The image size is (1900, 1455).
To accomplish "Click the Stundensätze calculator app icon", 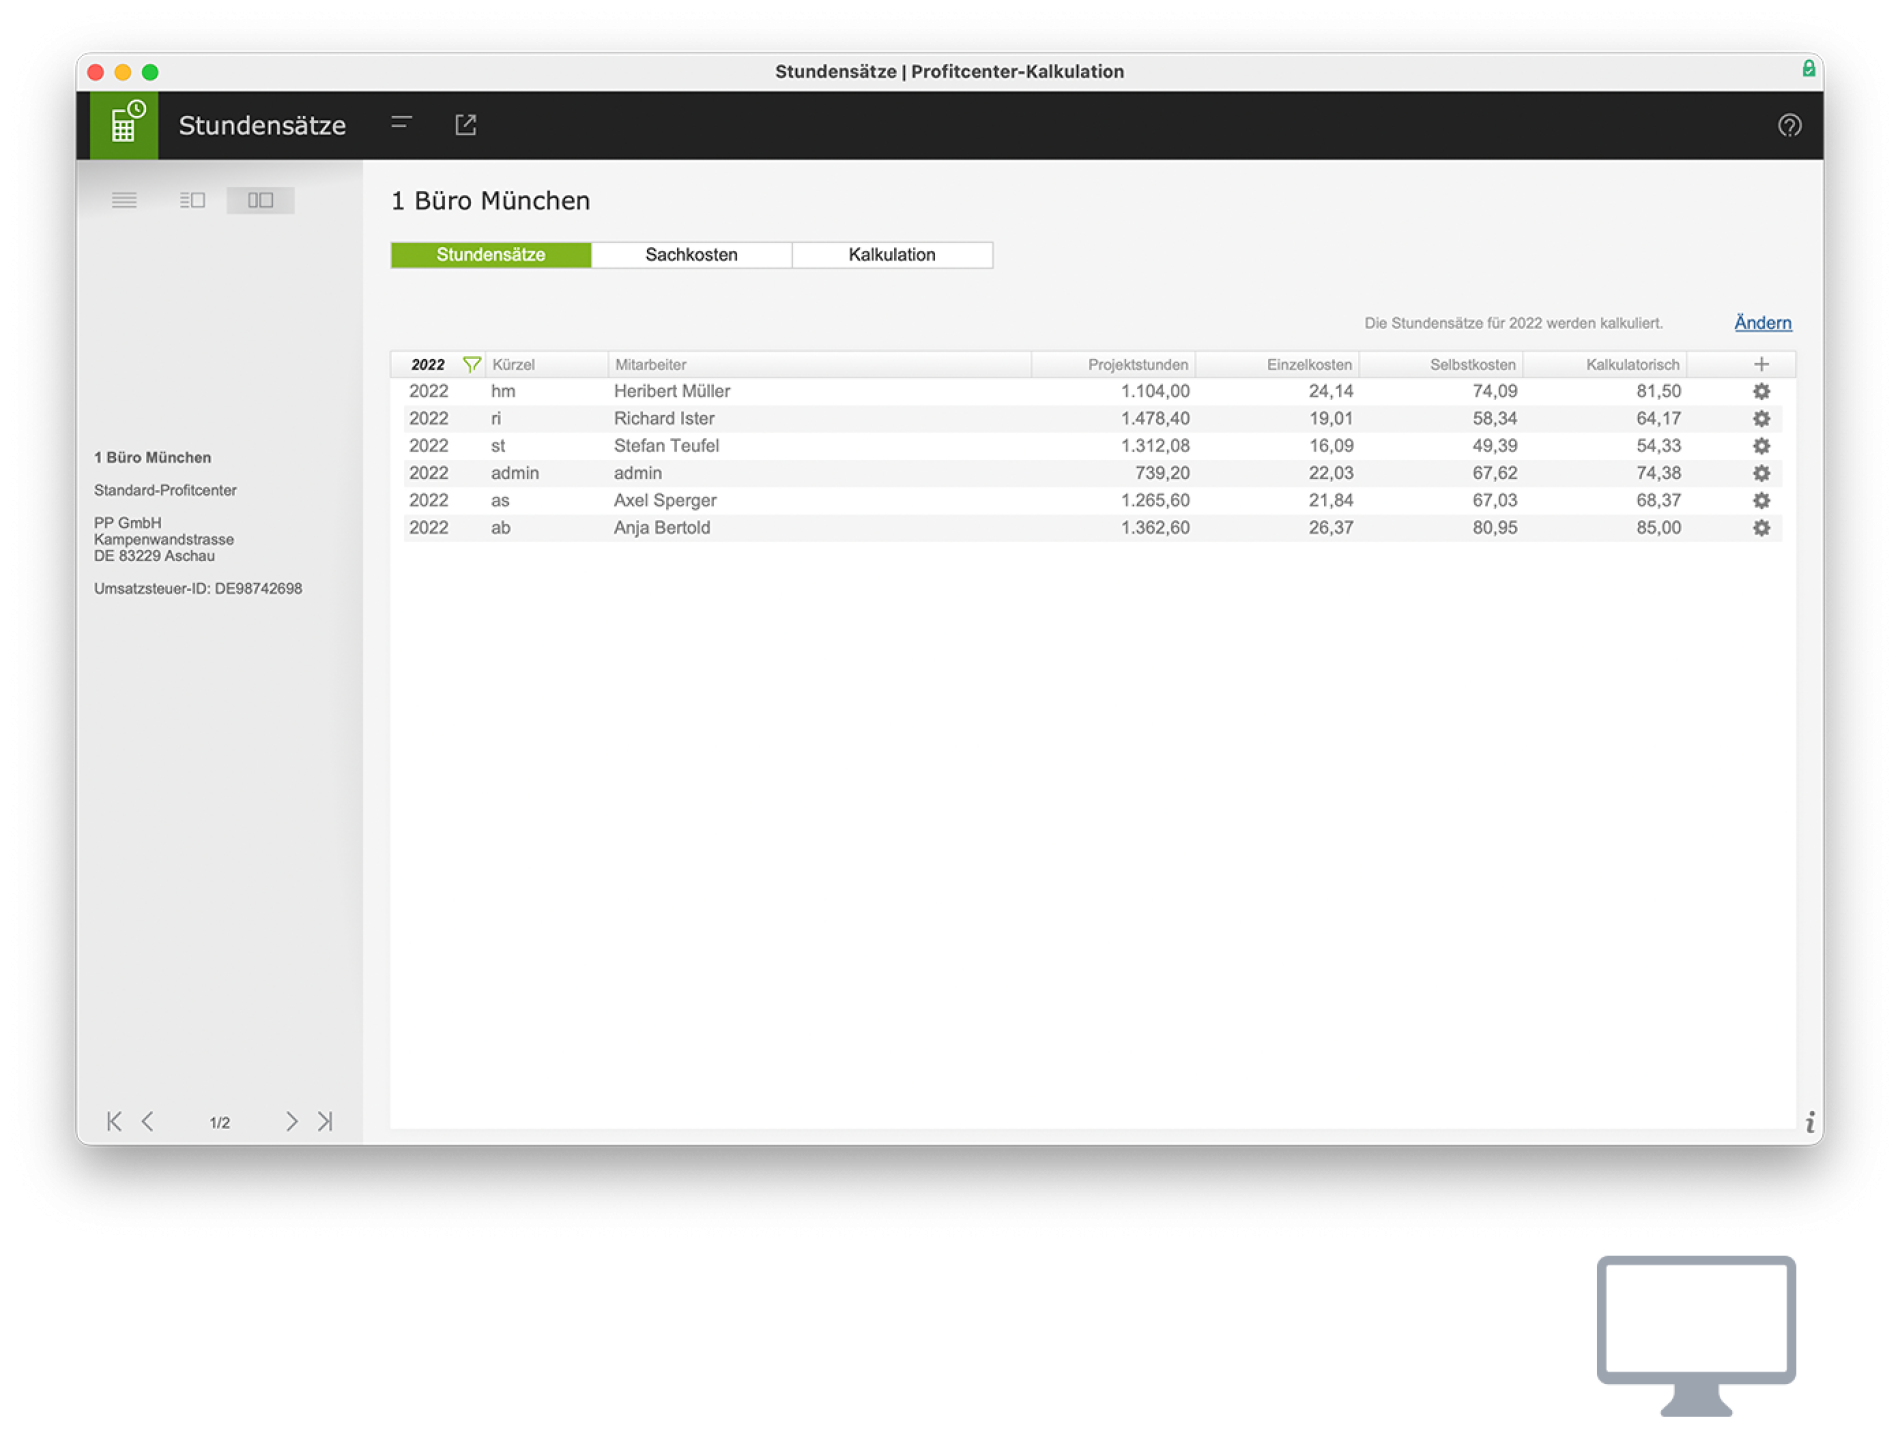I will coord(124,125).
